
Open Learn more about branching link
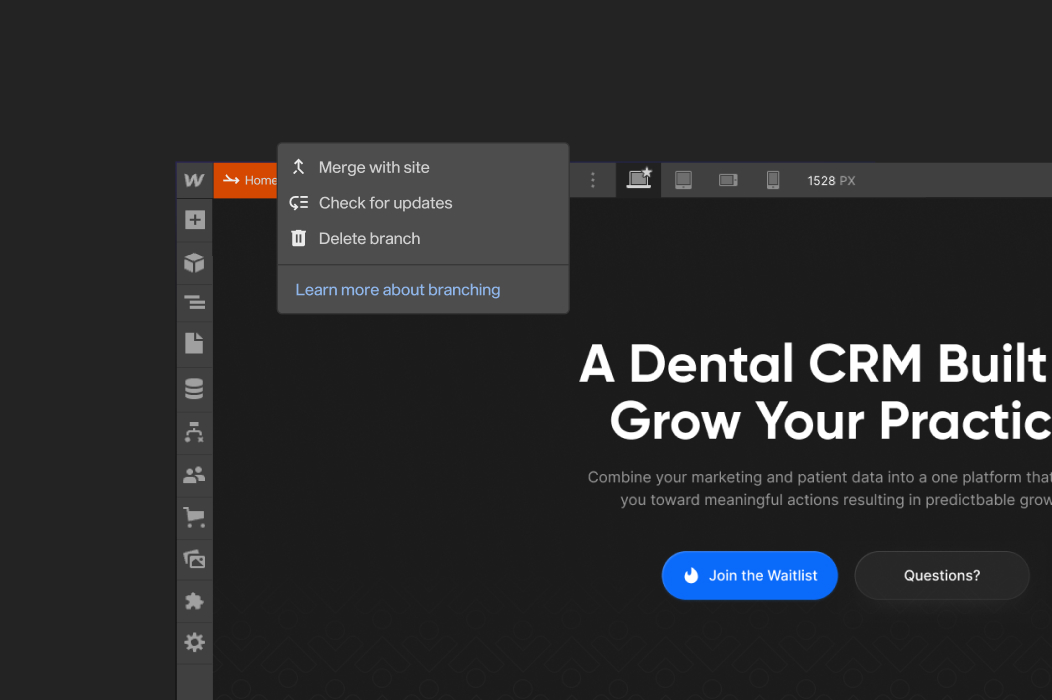(x=398, y=290)
